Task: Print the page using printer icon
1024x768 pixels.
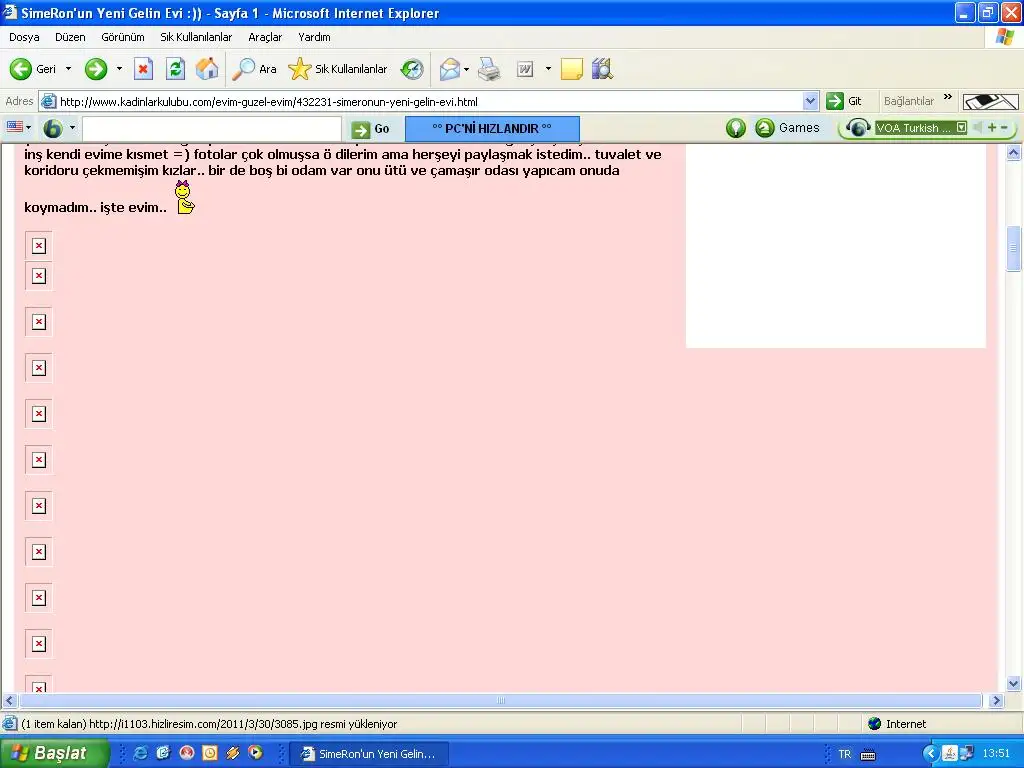Action: [489, 69]
